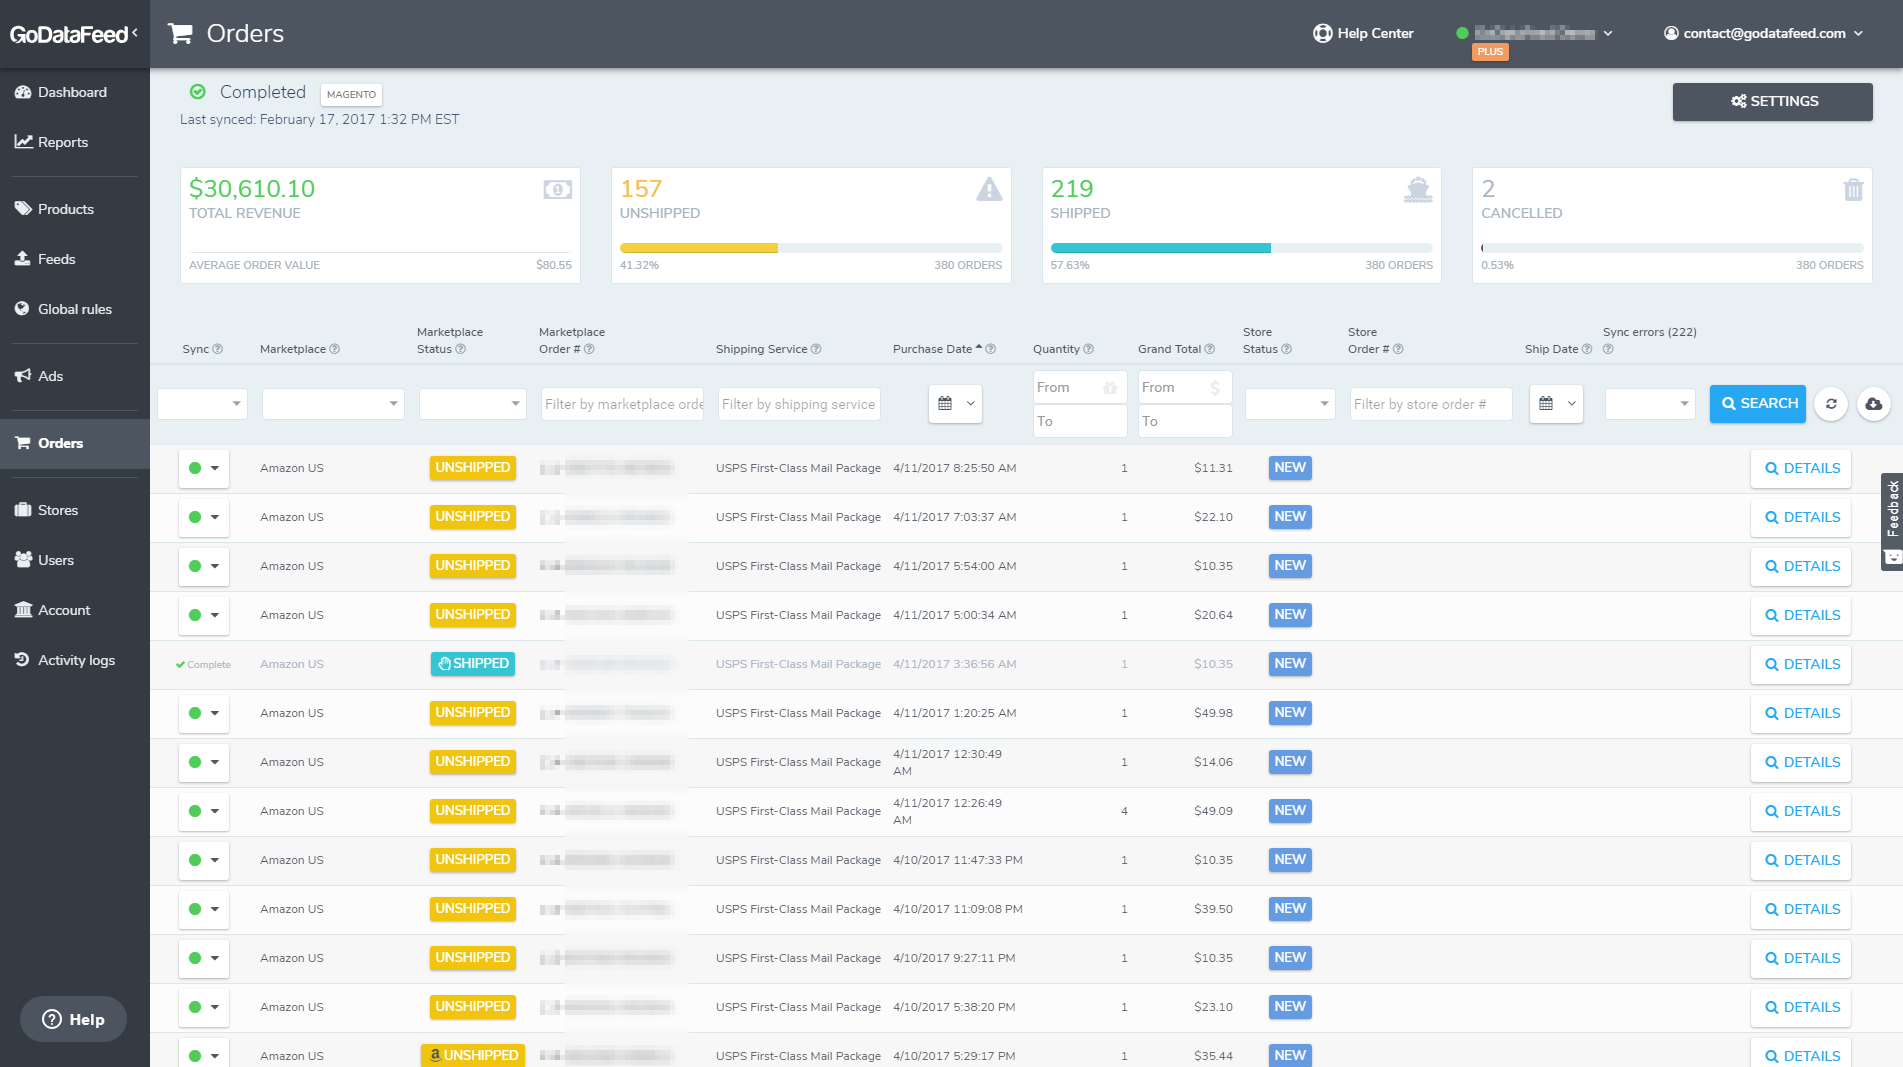This screenshot has width=1903, height=1067.
Task: Click the Help Center lifebuoy icon
Action: [1322, 33]
